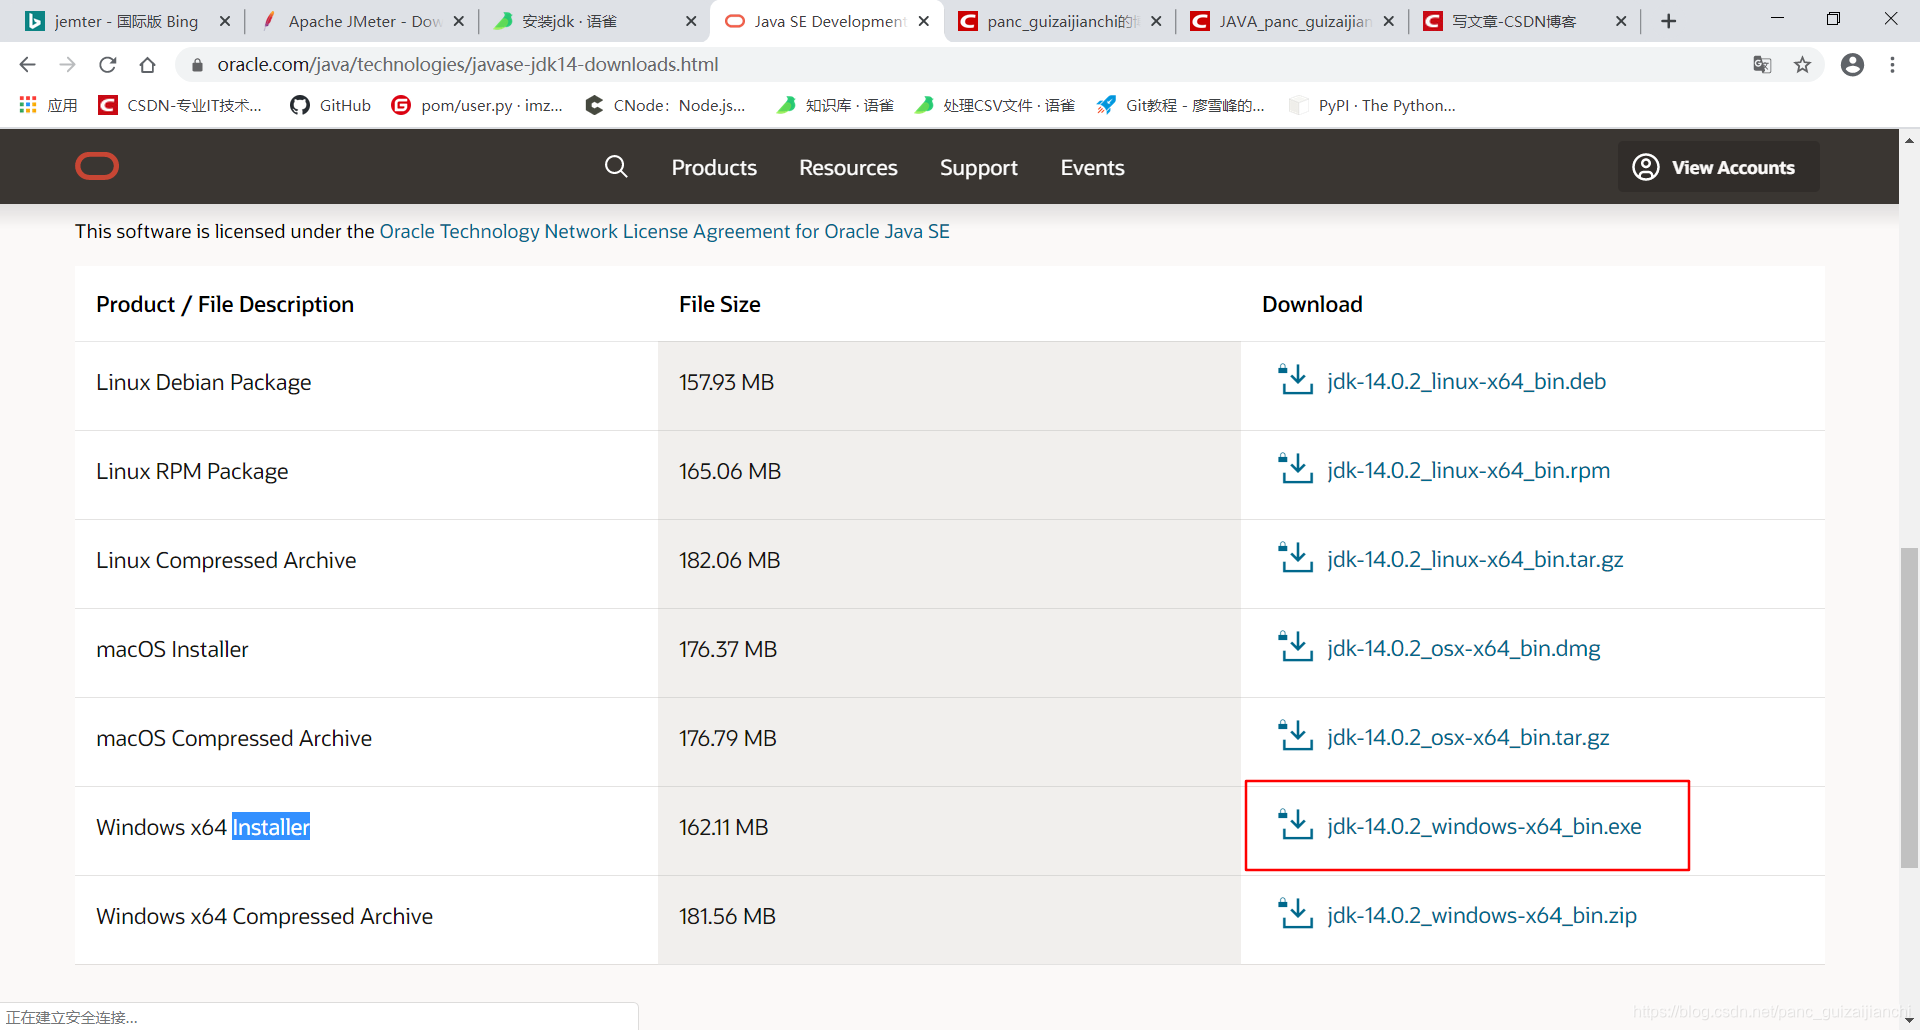Download jdk-14.0.2_windows-x64_bin.exe
This screenshot has width=1920, height=1030.
(x=1484, y=826)
